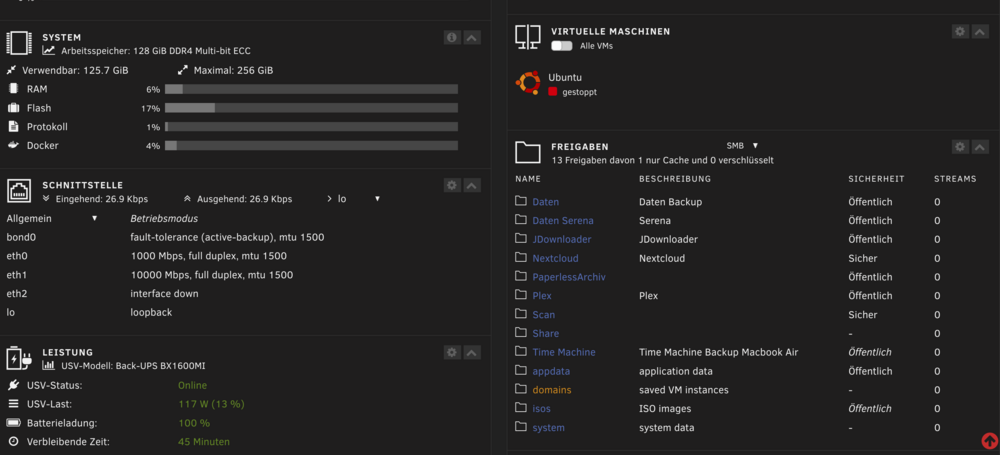
Task: Open the Scan share
Action: [543, 315]
